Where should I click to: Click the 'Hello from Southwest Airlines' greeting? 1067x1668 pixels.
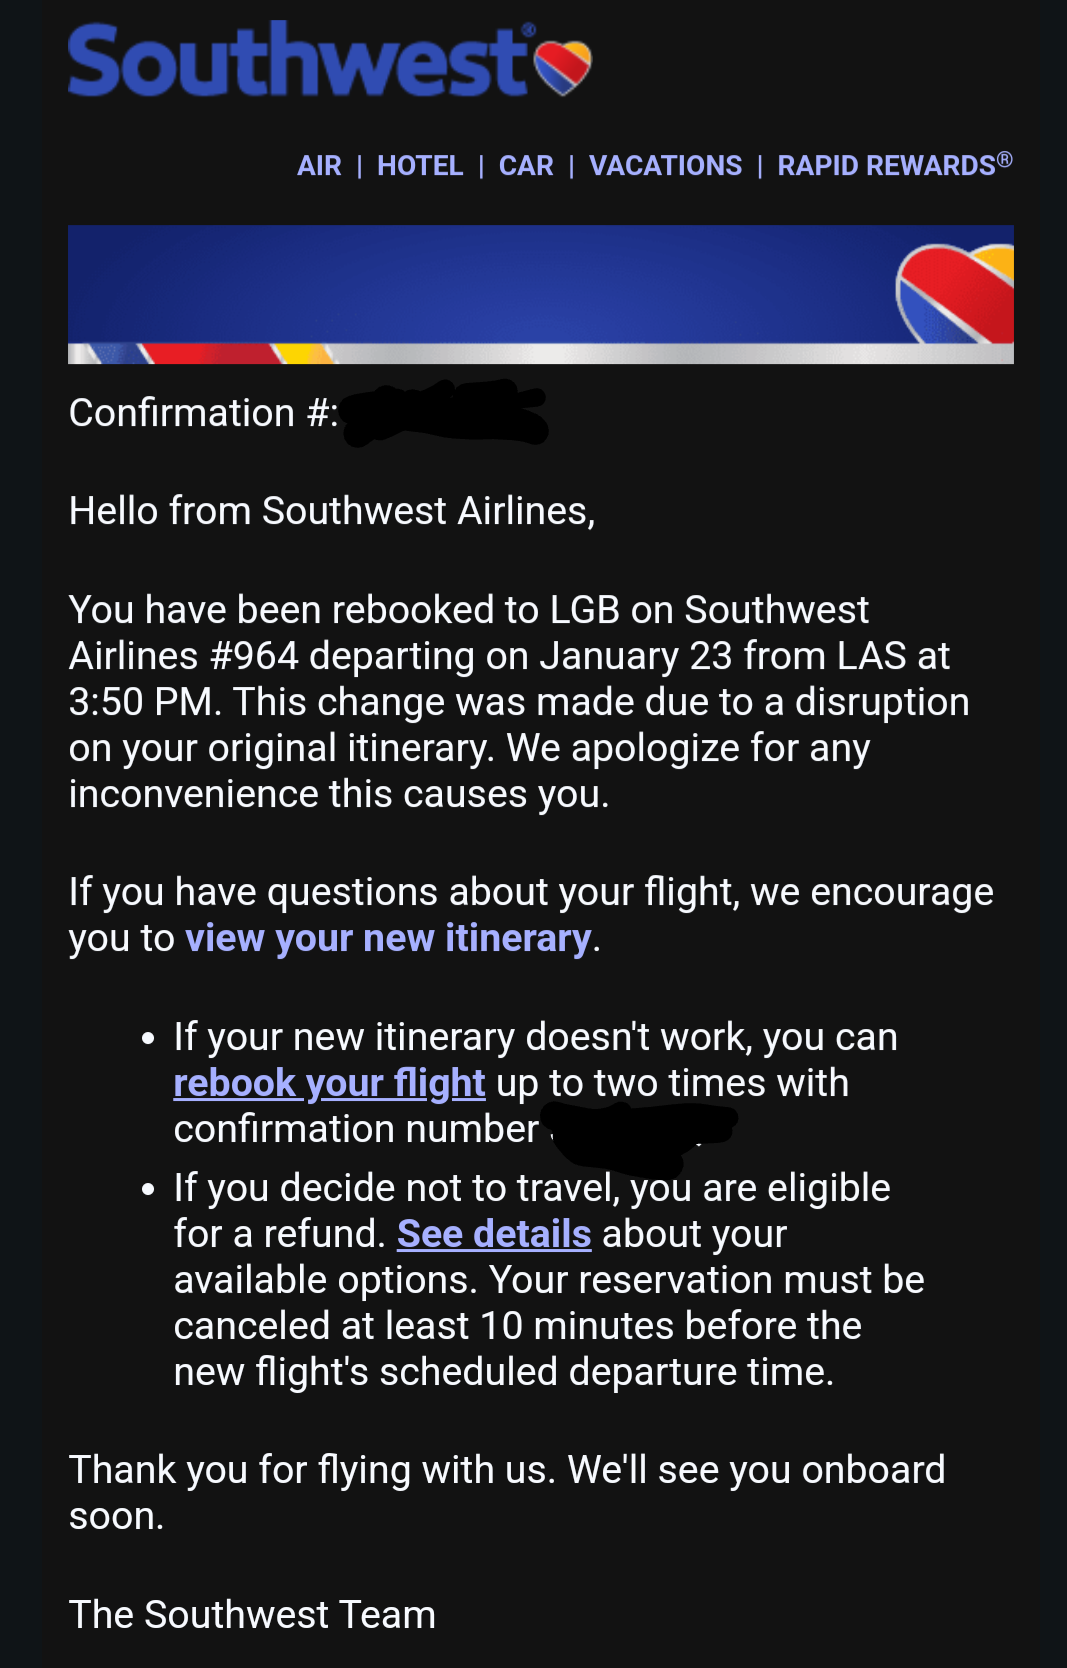332,511
